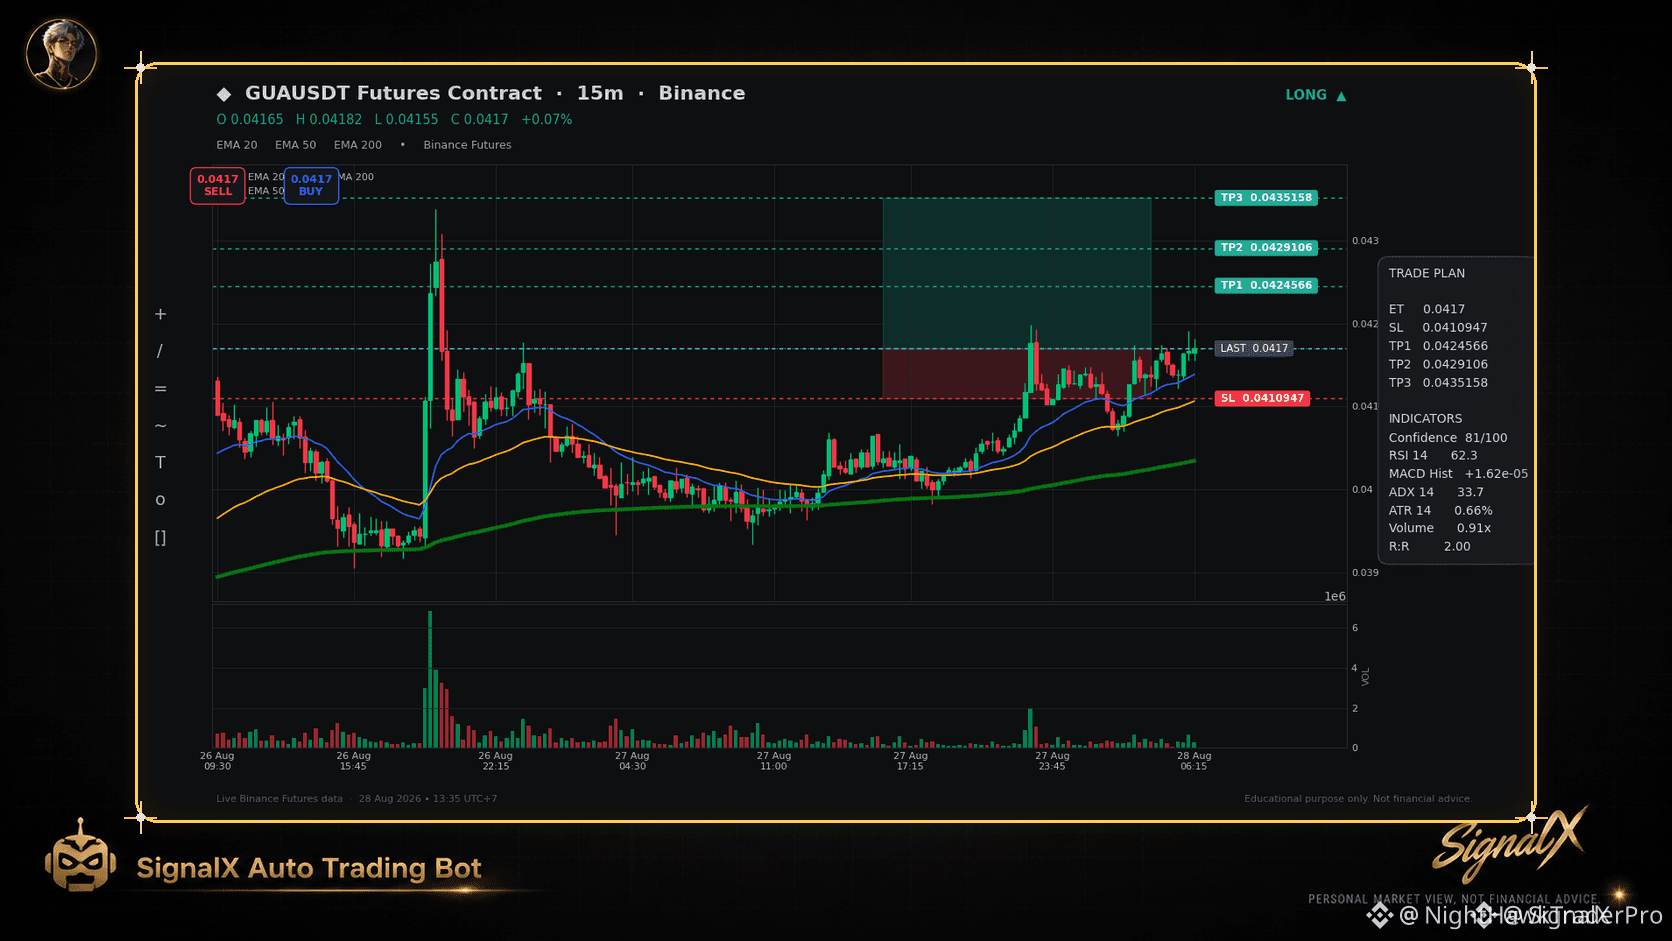Click the 28 Aug 06:15 time label
Screen dimensions: 1672x941
(x=1194, y=761)
